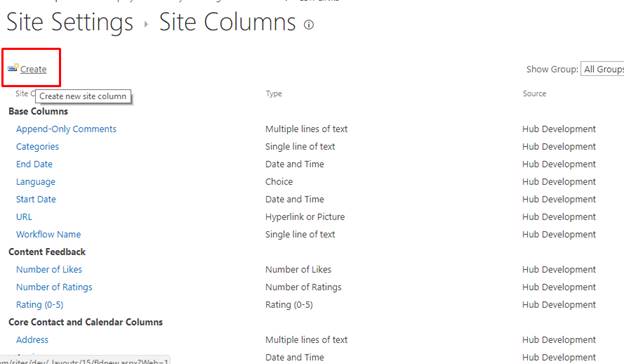Click the Type column header
Image resolution: width=624 pixels, height=364 pixels.
[274, 93]
